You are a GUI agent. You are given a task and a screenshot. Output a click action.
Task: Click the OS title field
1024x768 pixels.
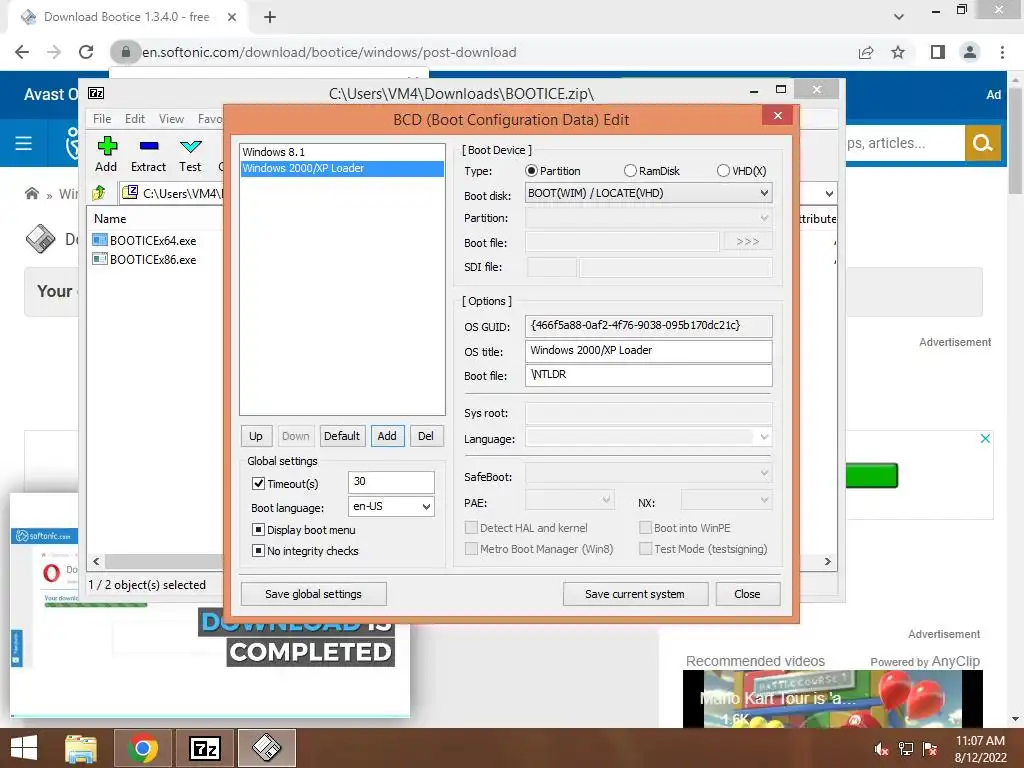click(x=648, y=350)
